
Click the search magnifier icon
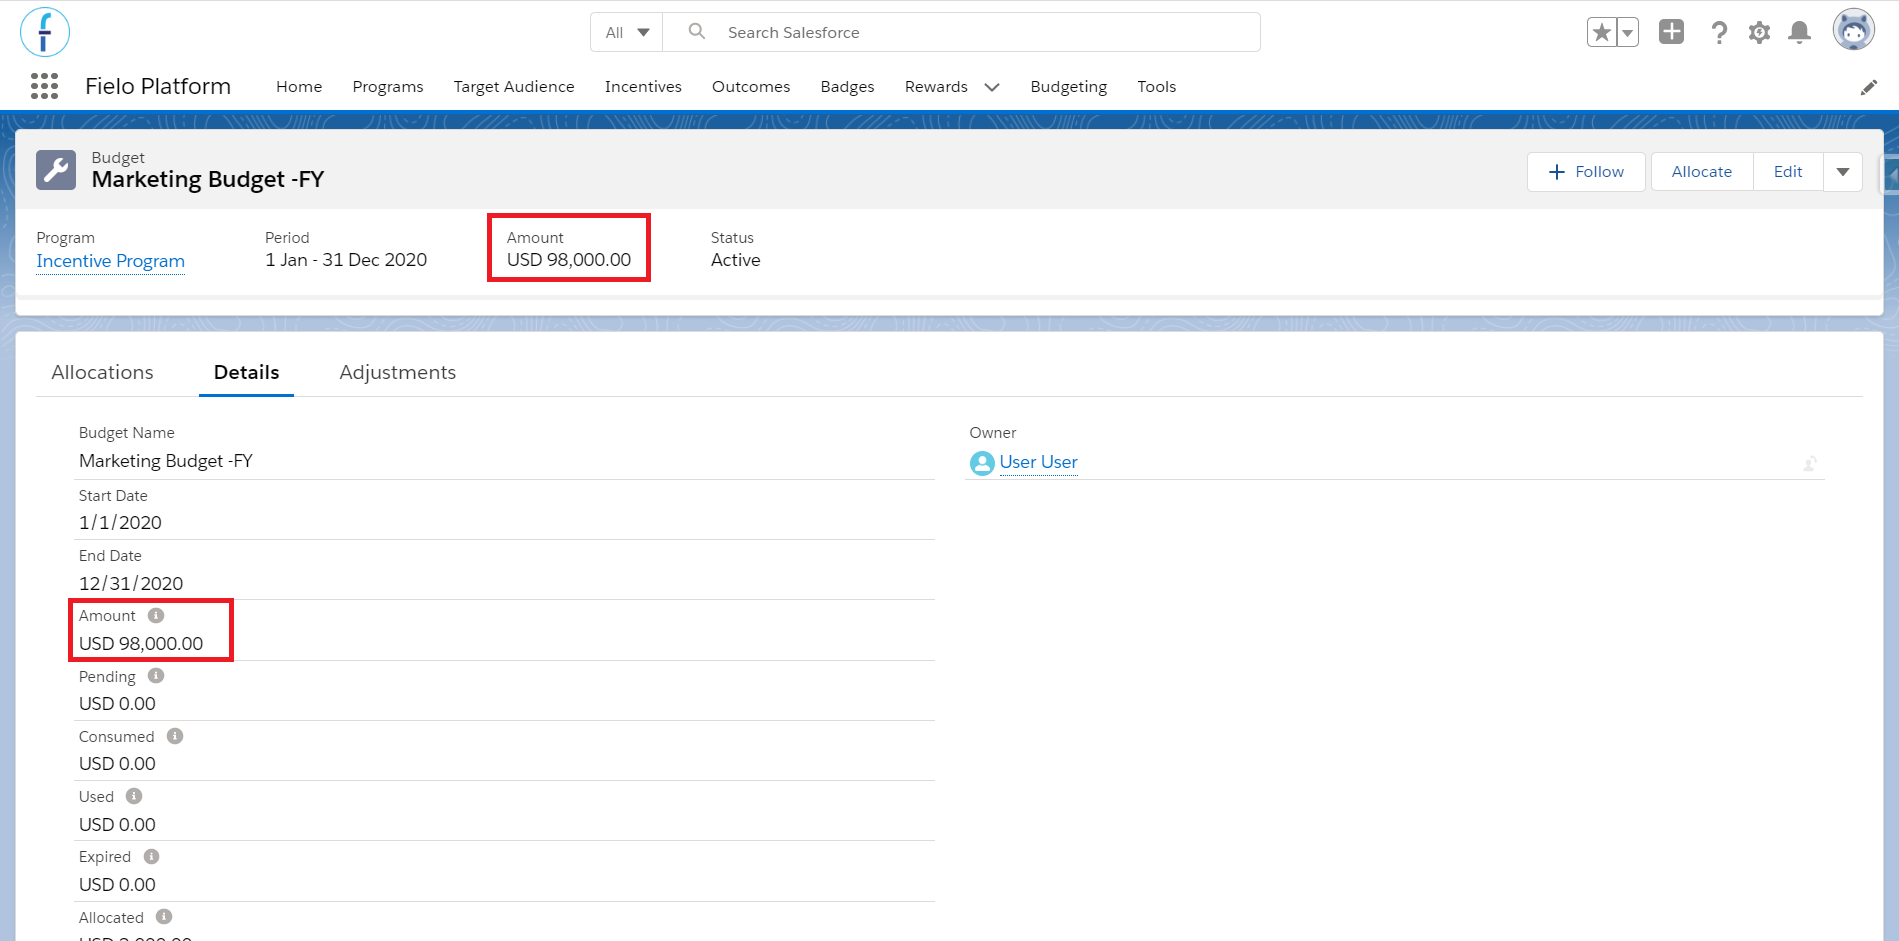697,32
